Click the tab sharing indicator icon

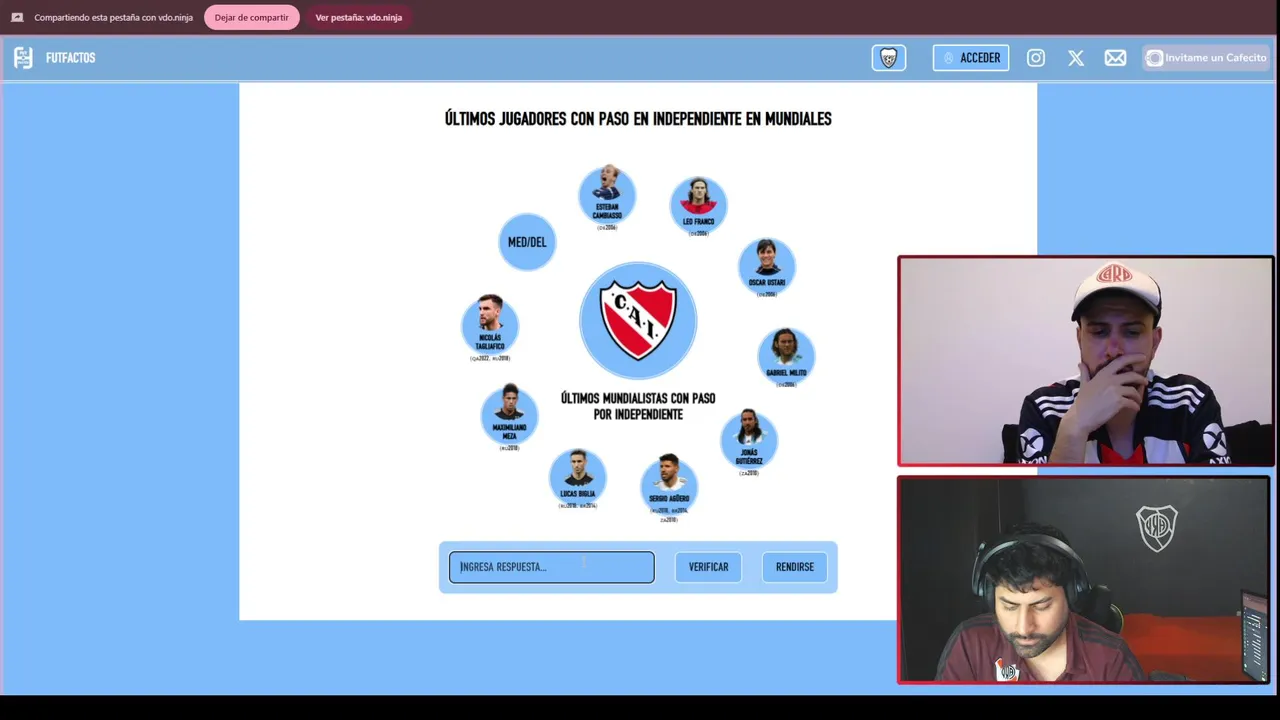pos(17,17)
